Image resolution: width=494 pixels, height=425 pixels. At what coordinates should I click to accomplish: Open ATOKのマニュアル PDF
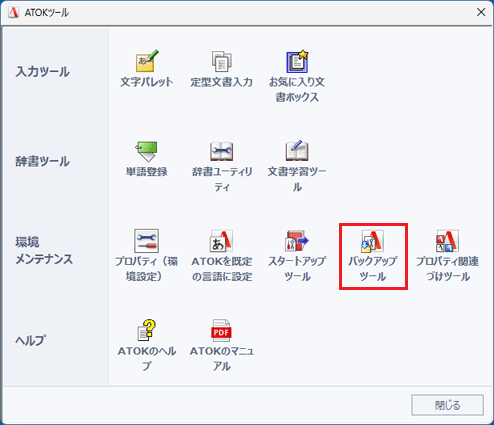(222, 345)
